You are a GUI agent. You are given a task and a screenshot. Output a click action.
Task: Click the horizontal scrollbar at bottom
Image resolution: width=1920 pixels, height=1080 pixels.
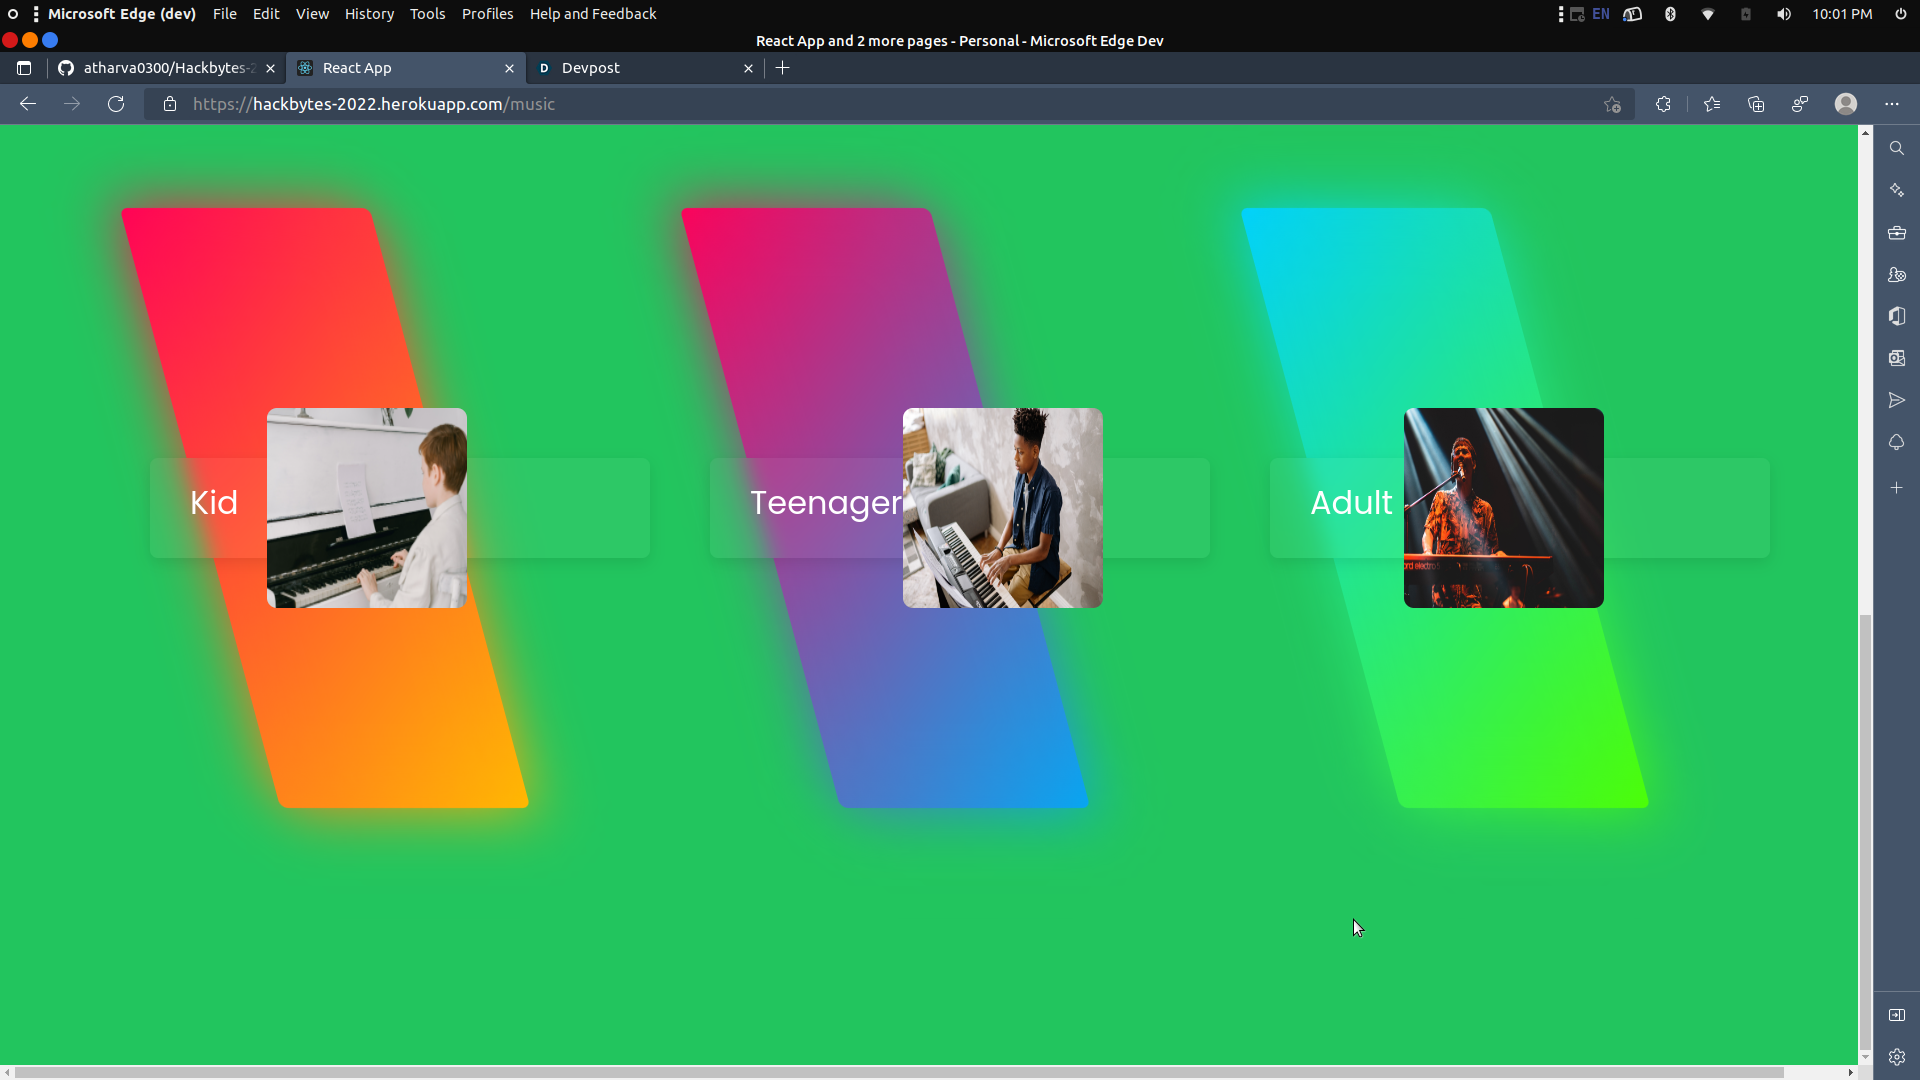tap(900, 1072)
